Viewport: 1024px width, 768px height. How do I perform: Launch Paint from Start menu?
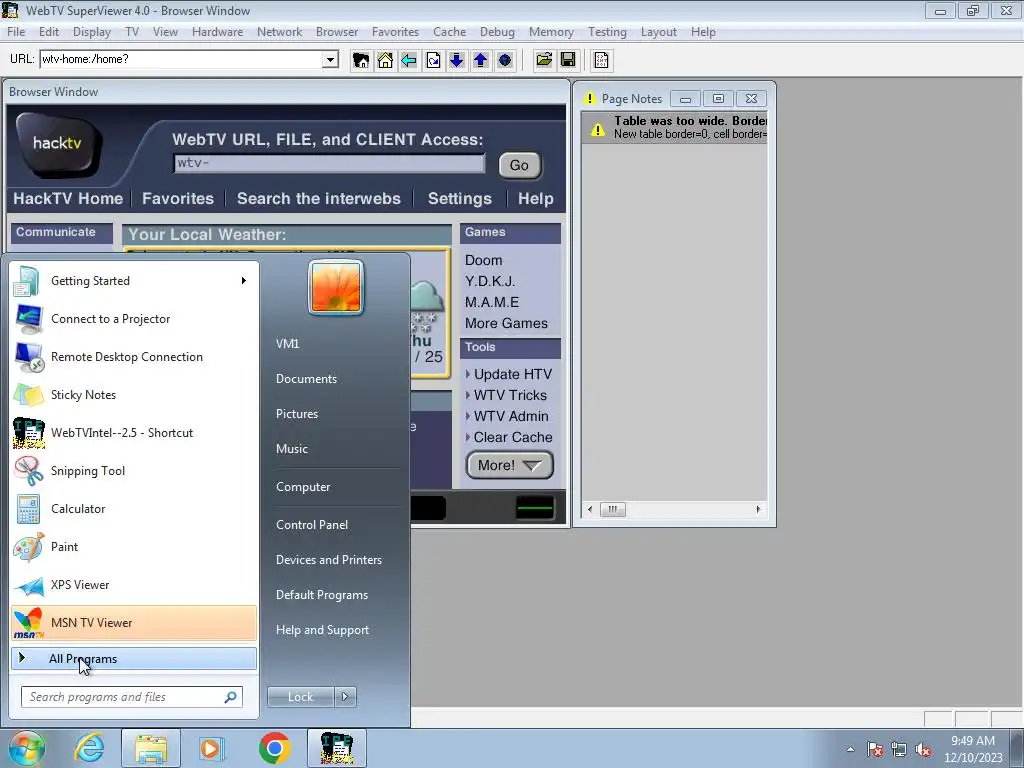pos(134,547)
